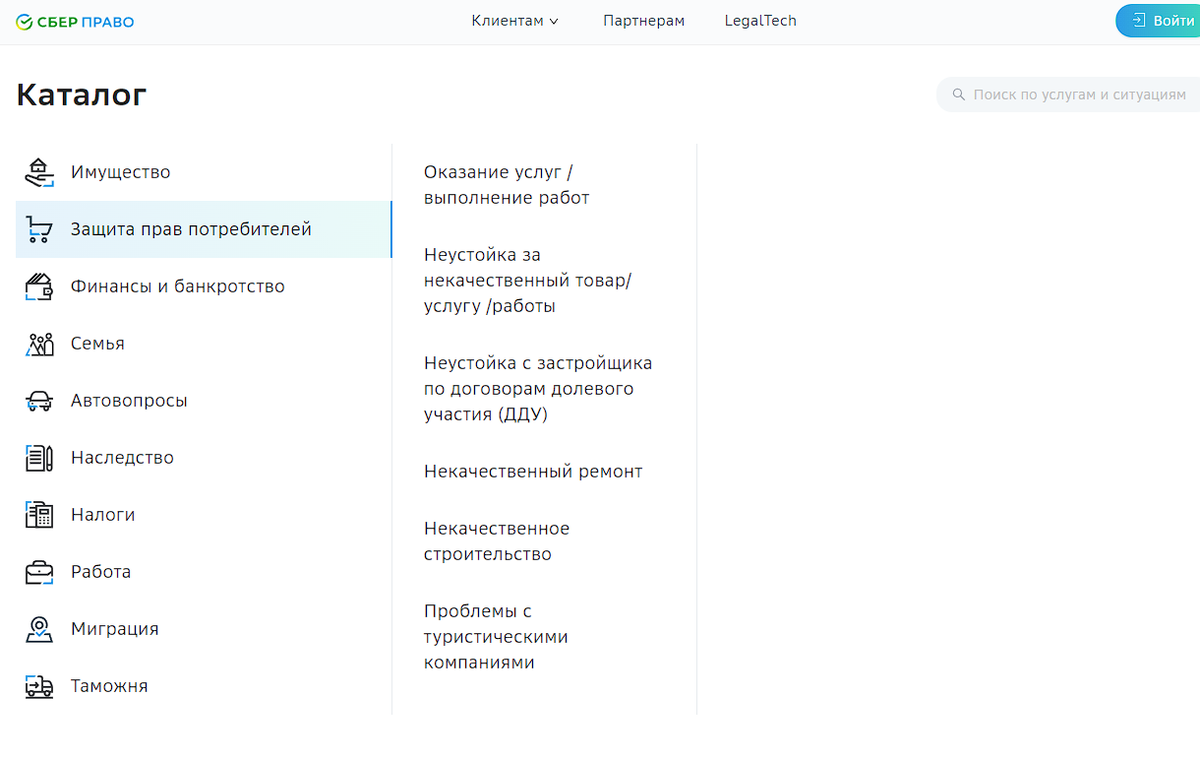The height and width of the screenshot is (760, 1200).
Task: Click the login arrow icon on Войти
Action: (1138, 21)
